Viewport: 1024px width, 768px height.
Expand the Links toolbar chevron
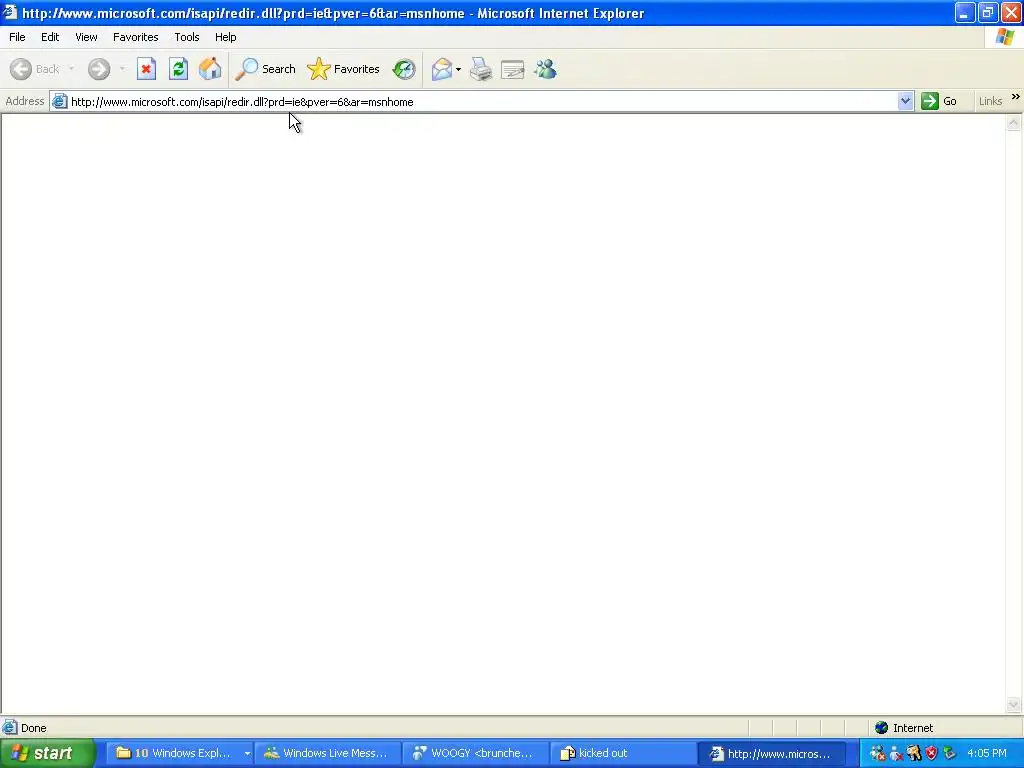1016,97
